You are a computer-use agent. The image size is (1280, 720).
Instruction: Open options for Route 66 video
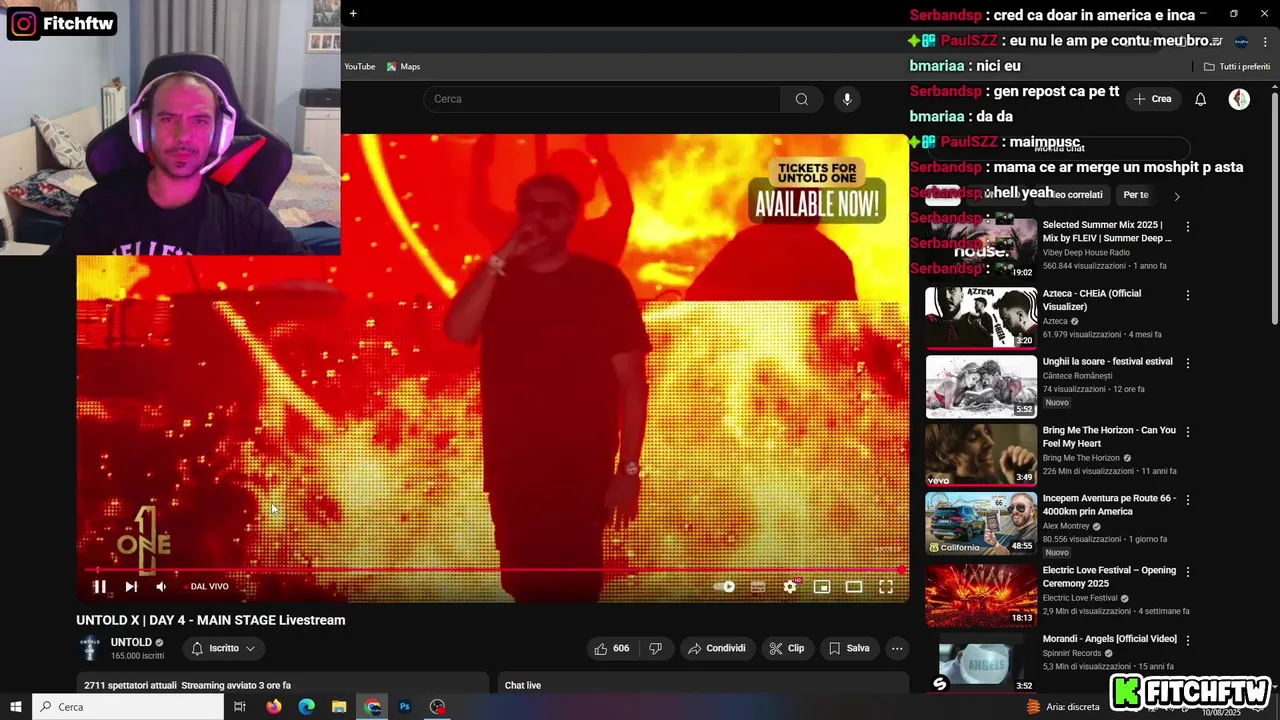point(1188,500)
